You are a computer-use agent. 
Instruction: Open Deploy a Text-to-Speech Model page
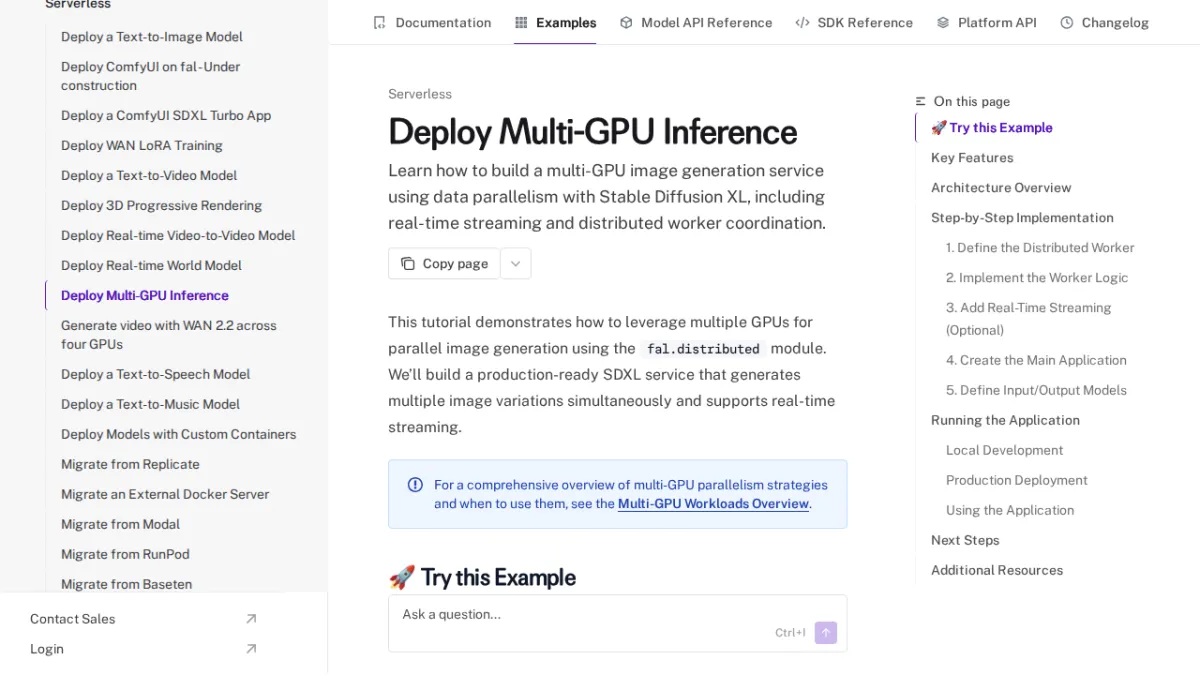pyautogui.click(x=156, y=374)
